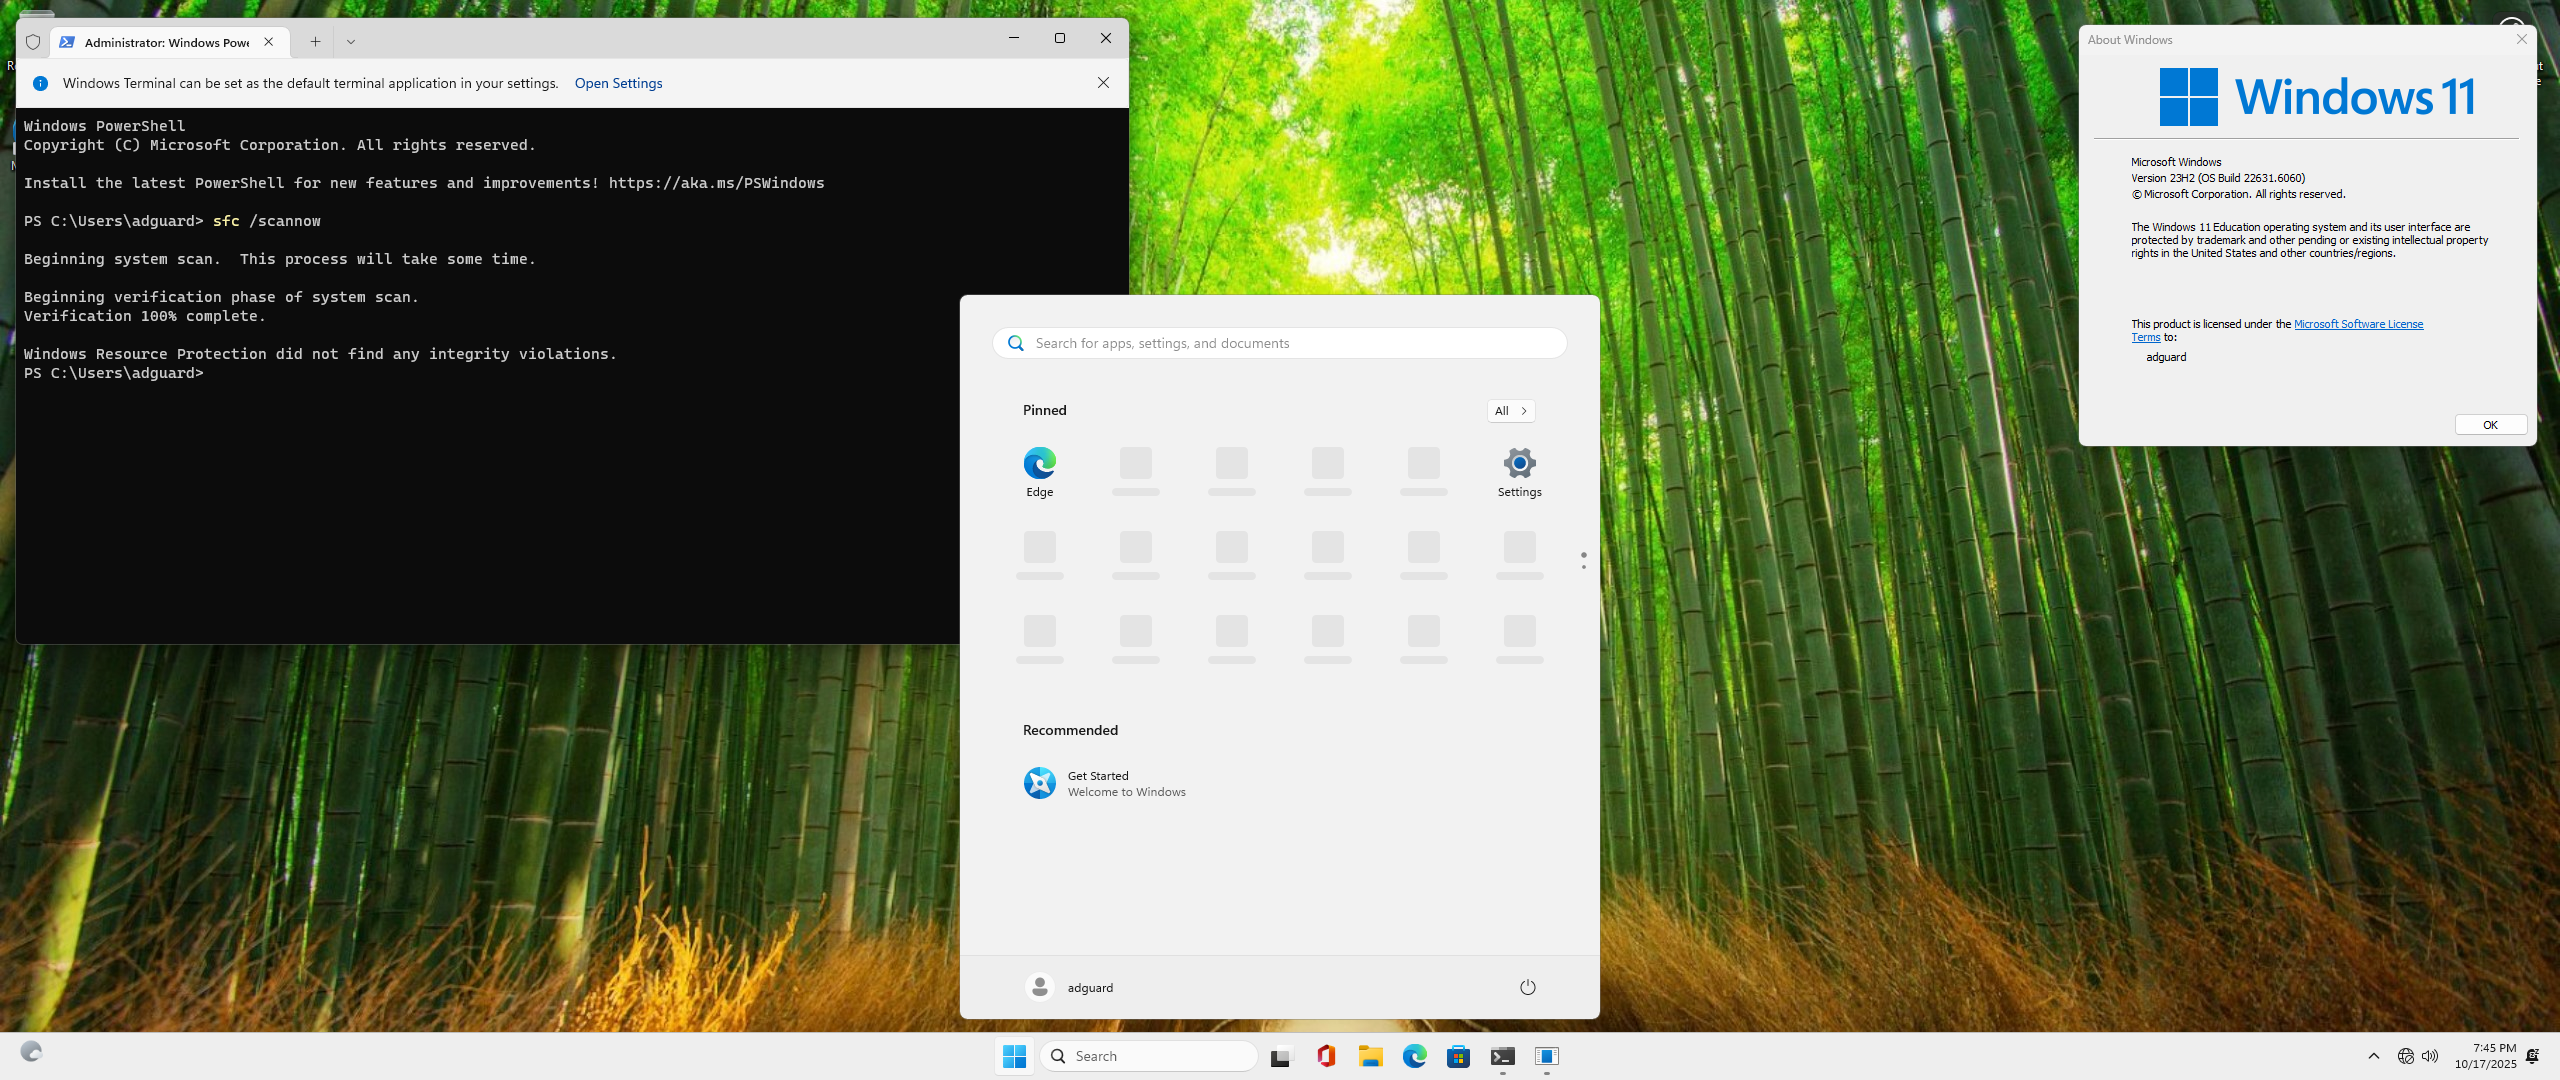
Task: Click the volume icon in system tray
Action: coord(2430,1056)
